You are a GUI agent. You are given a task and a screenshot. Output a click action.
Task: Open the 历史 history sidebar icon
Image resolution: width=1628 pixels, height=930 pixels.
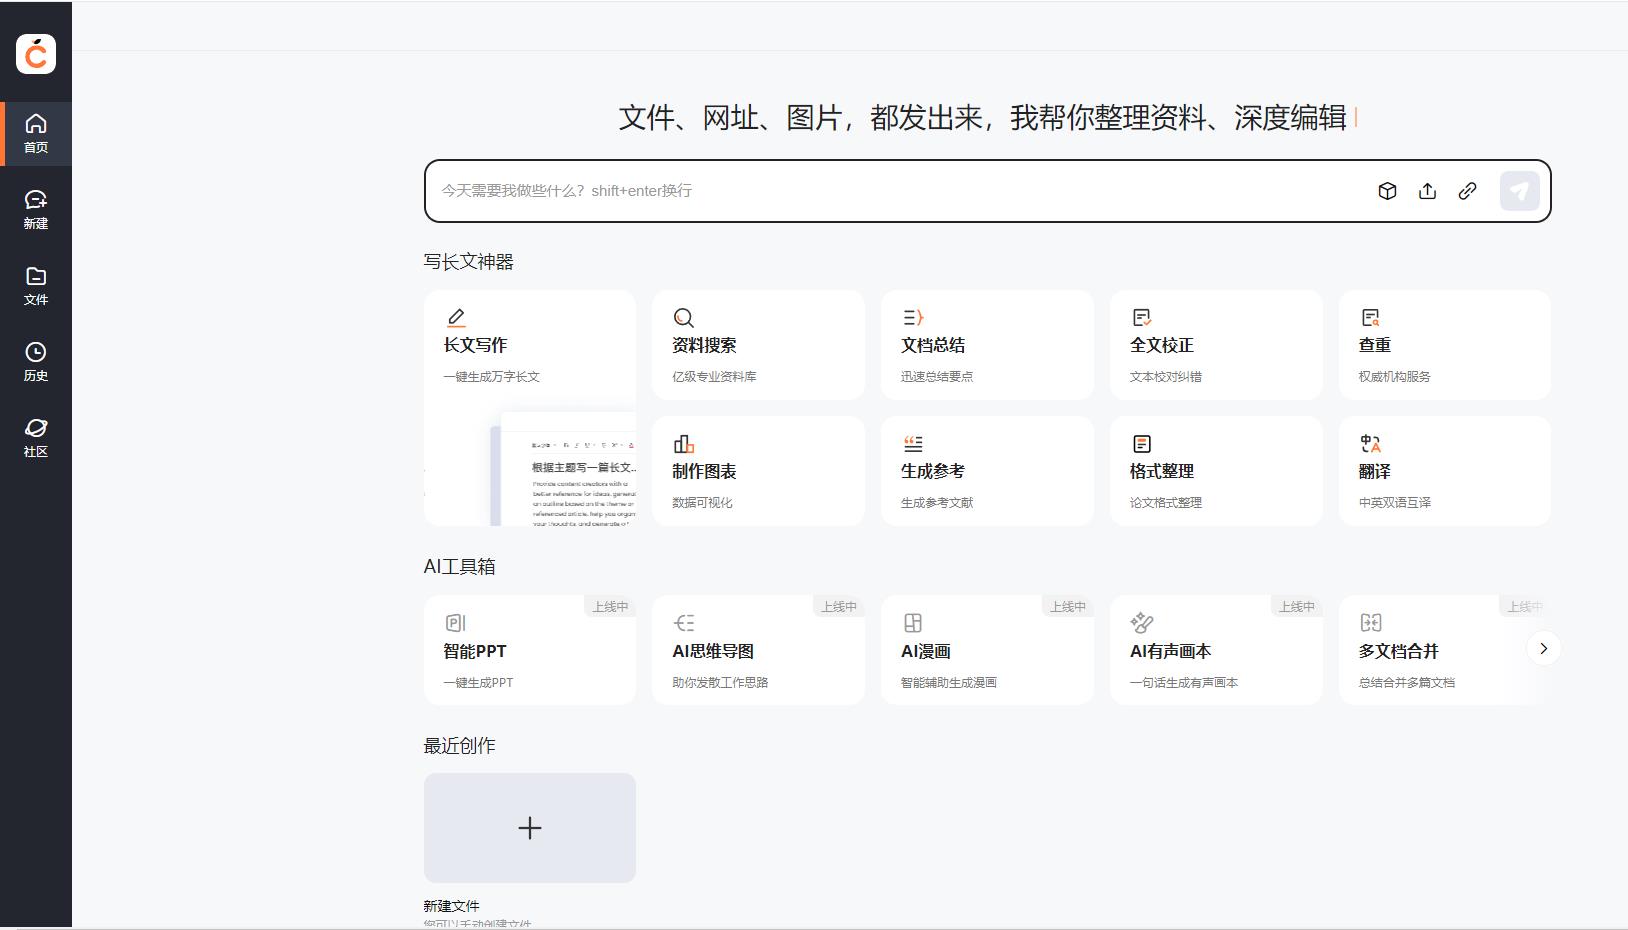36,362
